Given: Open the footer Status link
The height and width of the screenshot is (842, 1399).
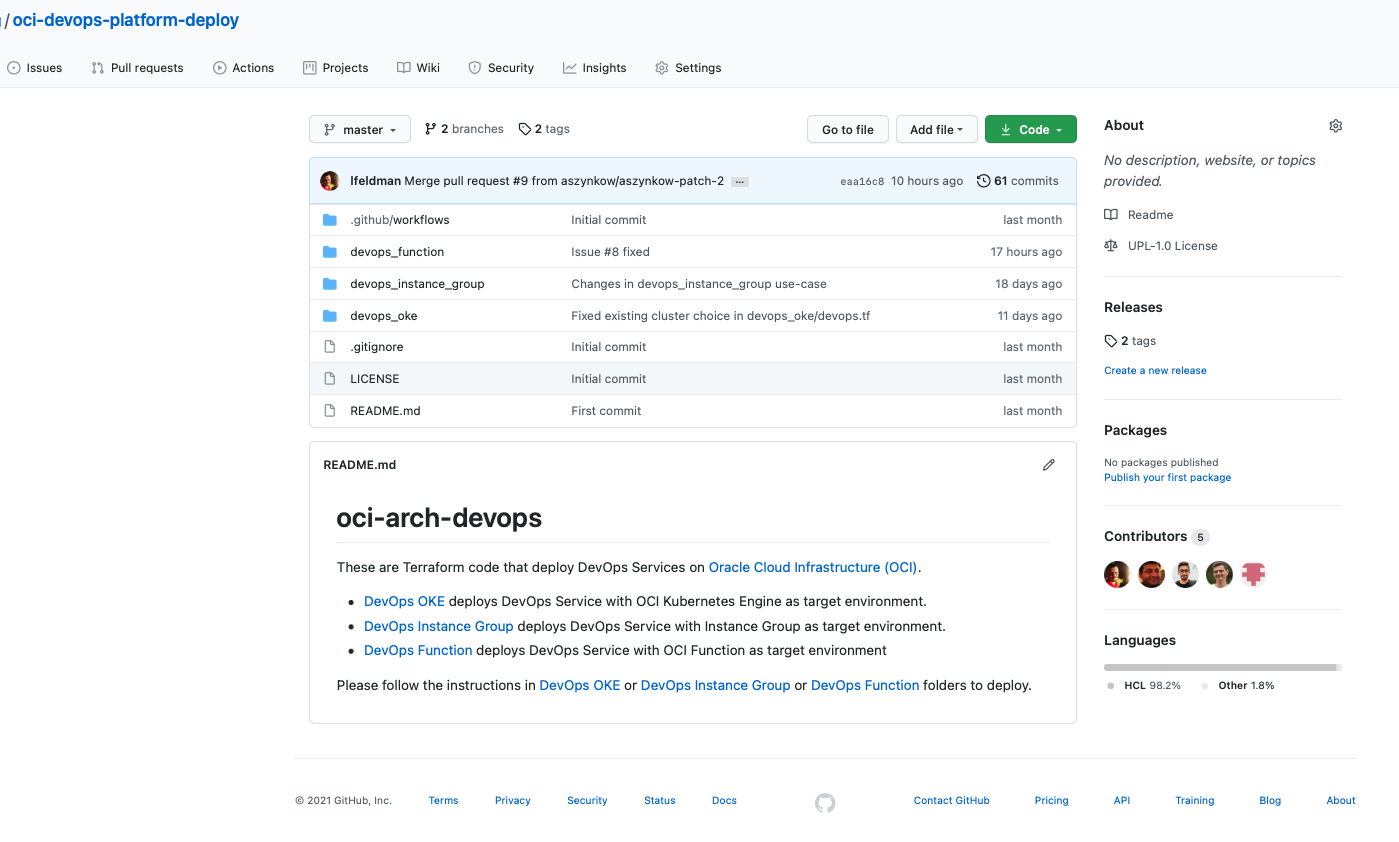Looking at the screenshot, I should pyautogui.click(x=660, y=800).
